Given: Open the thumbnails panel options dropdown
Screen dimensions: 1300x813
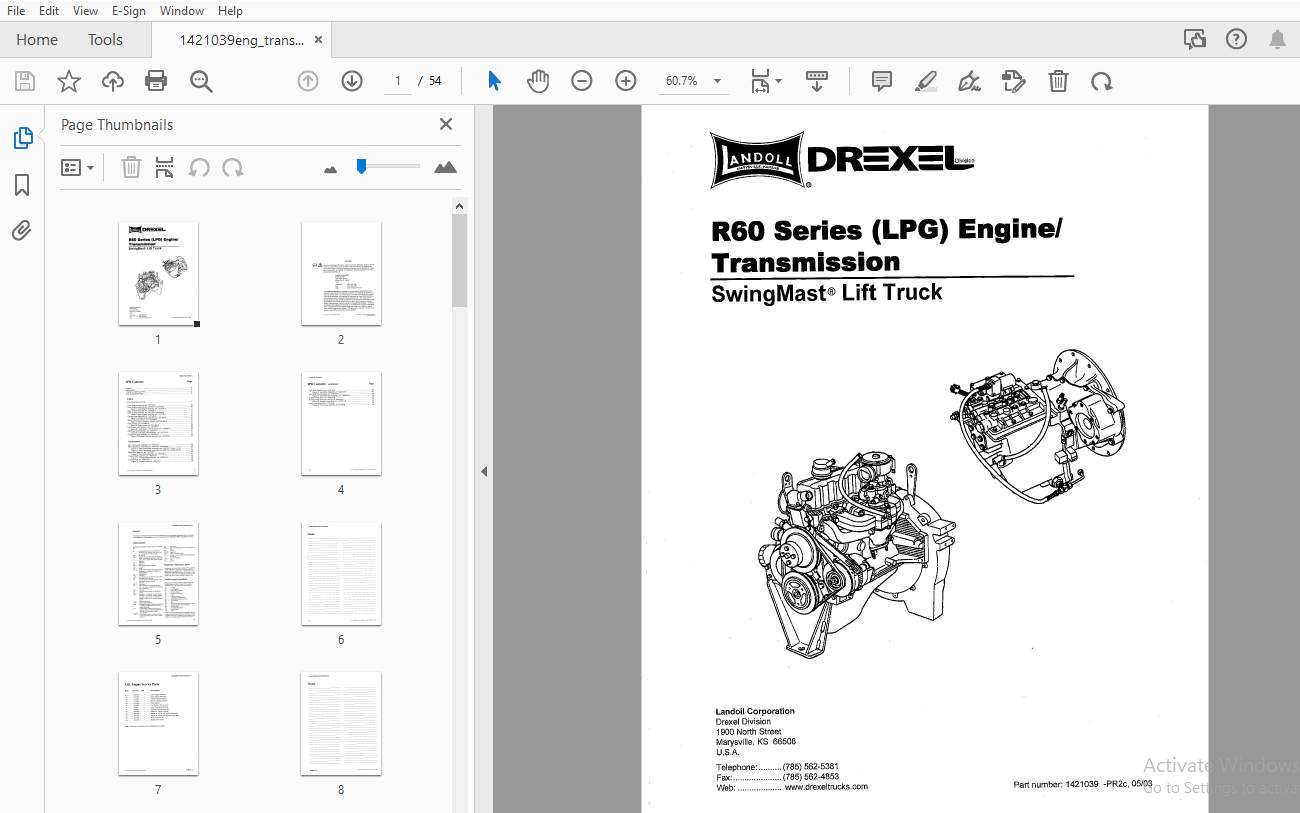Looking at the screenshot, I should (78, 167).
